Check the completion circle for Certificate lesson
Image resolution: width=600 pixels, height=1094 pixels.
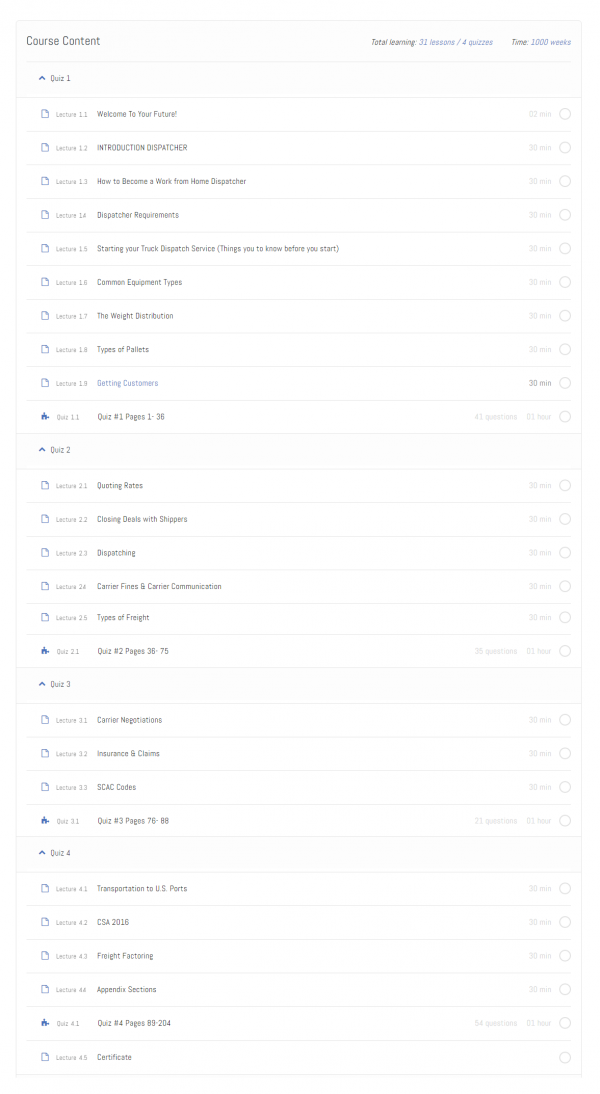(x=565, y=1057)
